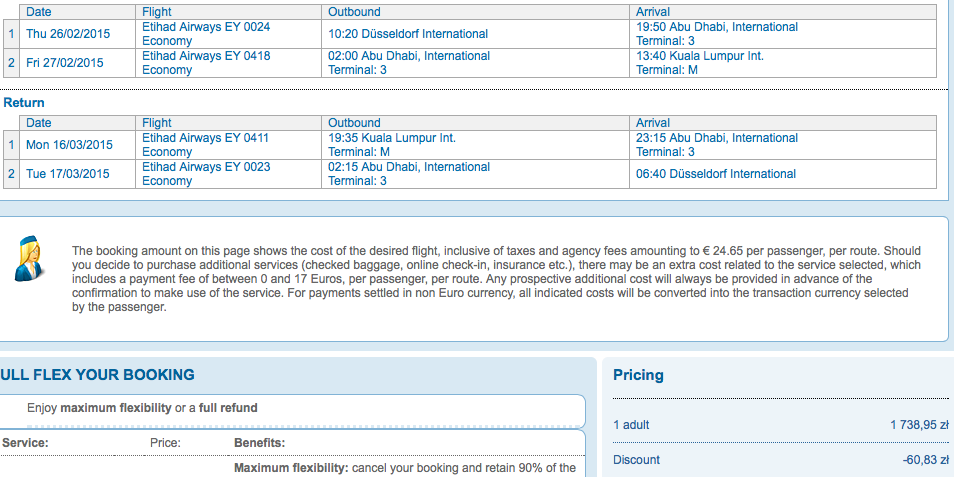Select the Etihad Airways EY 0024 flight cell
The height and width of the screenshot is (477, 954).
[x=228, y=34]
